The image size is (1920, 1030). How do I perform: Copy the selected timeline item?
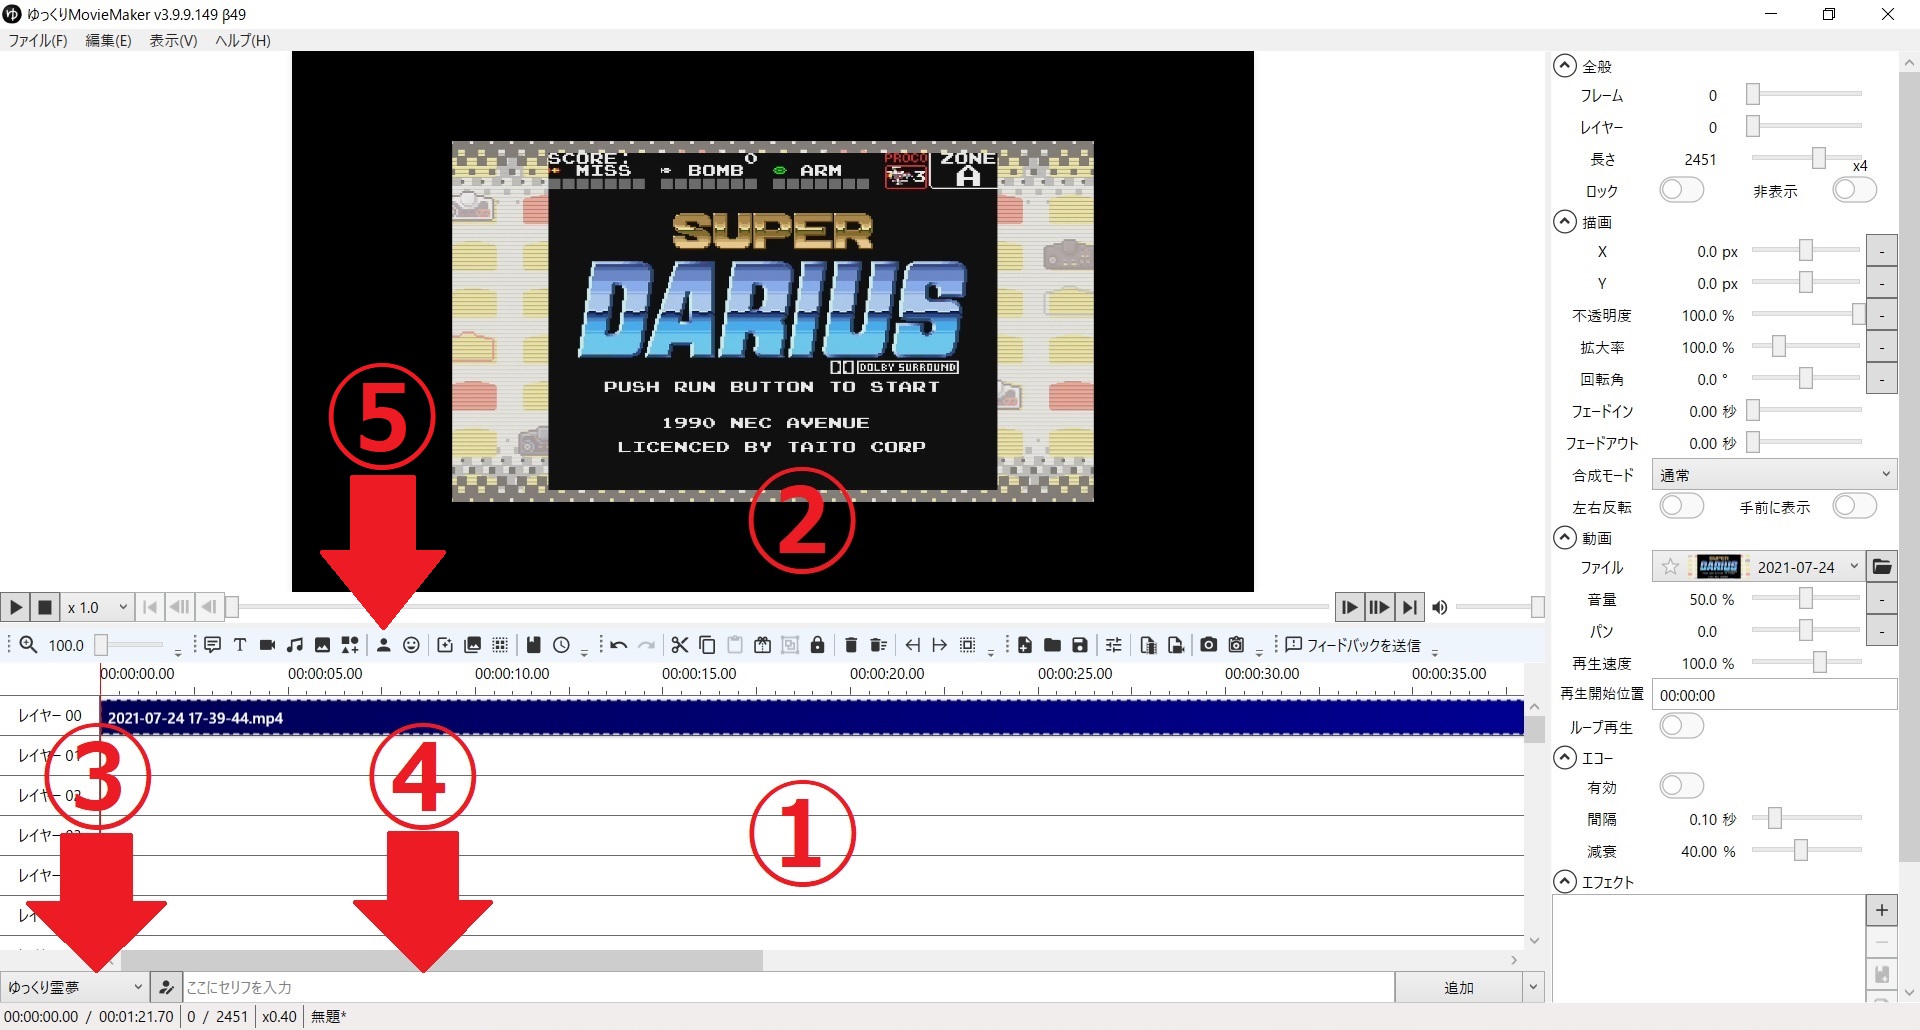tap(707, 645)
